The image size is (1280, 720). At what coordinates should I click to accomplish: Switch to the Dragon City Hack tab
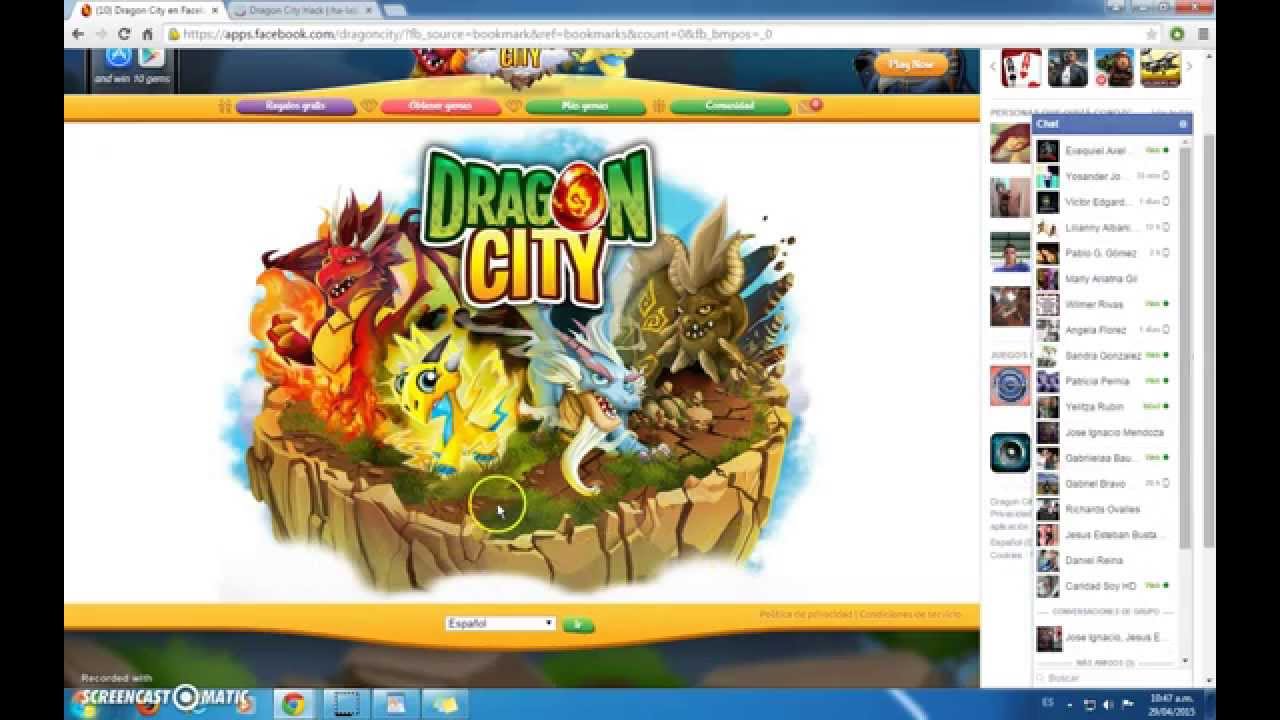[301, 10]
